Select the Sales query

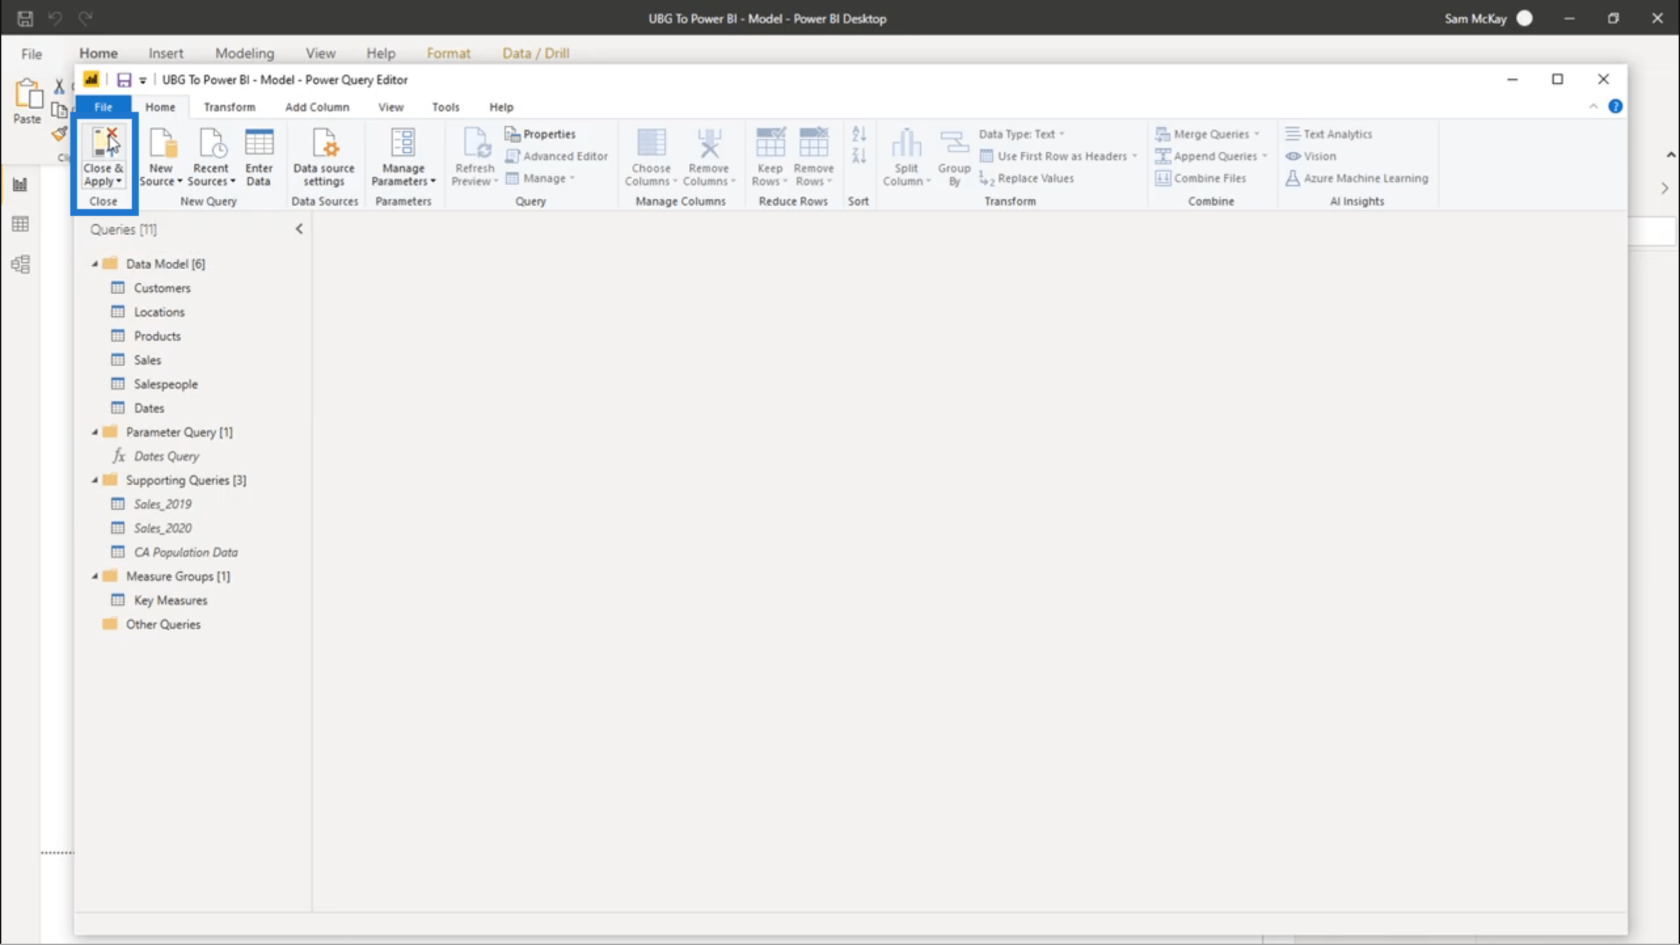147,360
